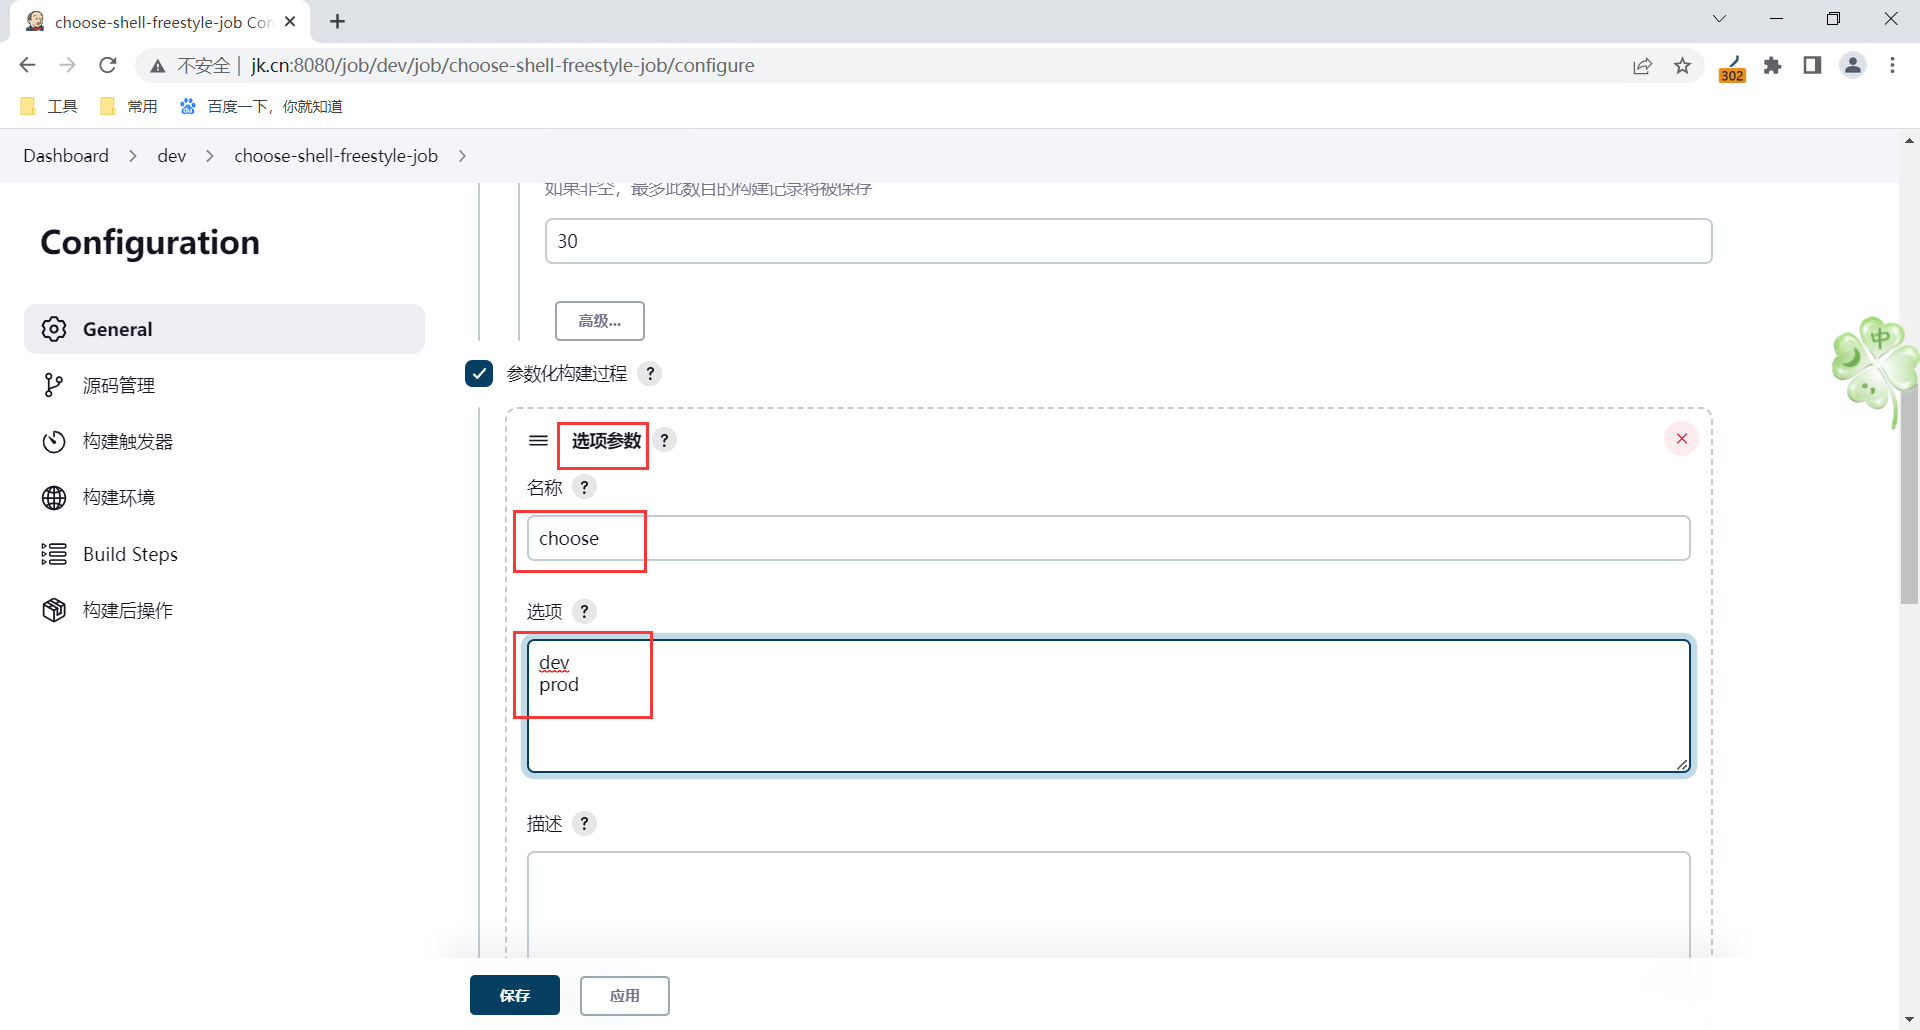
Task: Click the address bar URL
Action: pos(502,65)
